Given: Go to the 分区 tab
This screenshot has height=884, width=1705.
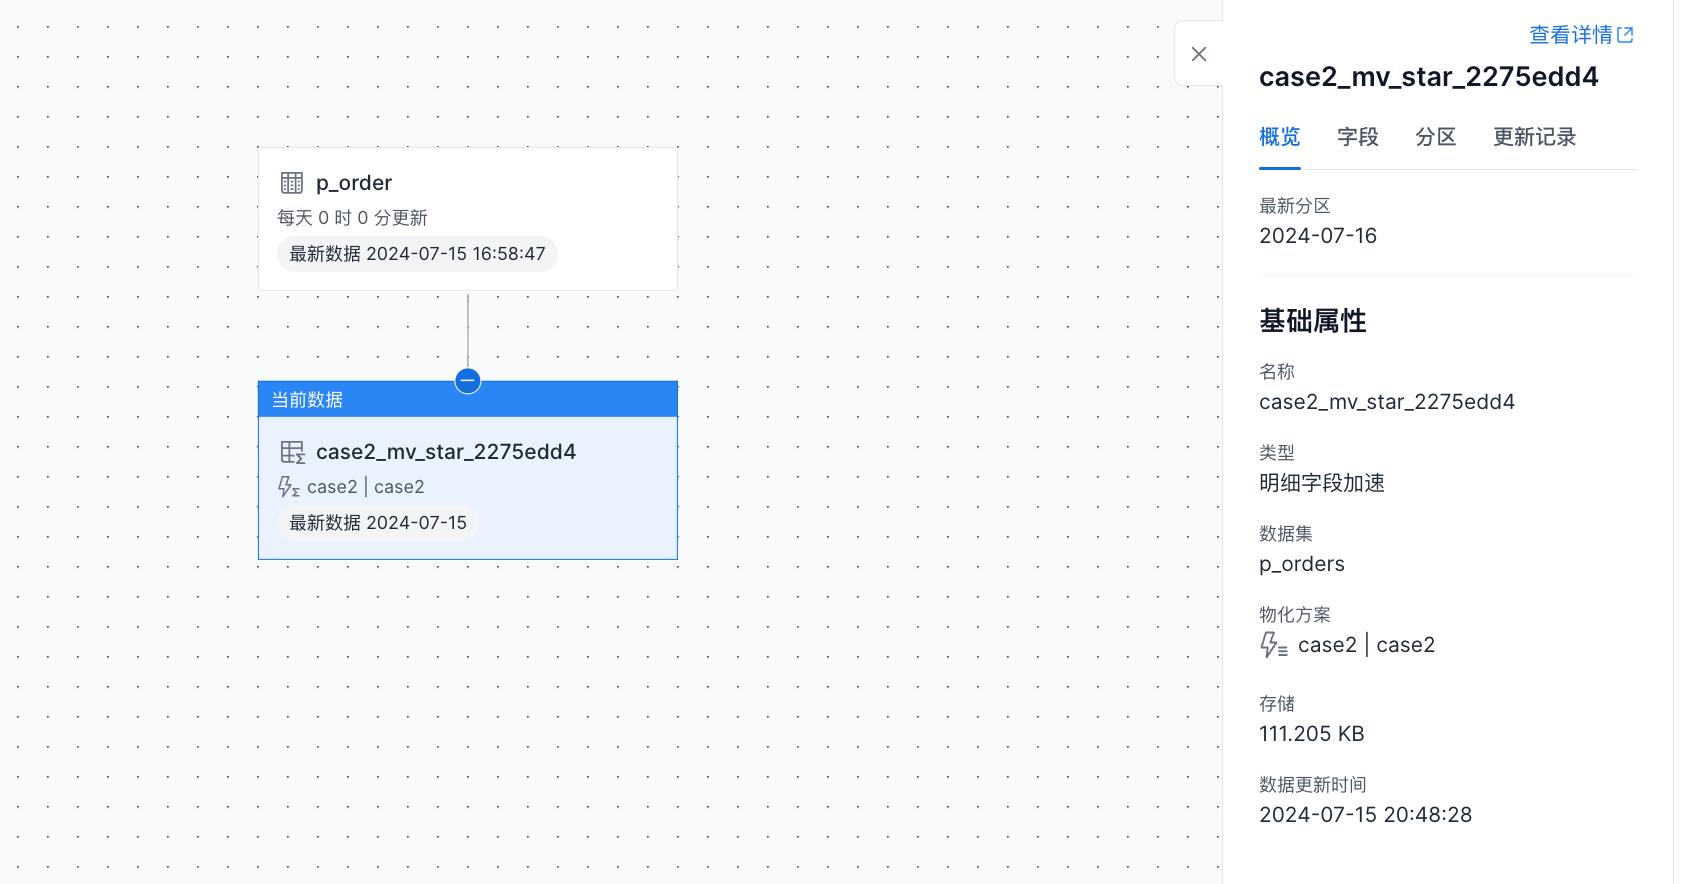Looking at the screenshot, I should tap(1435, 137).
